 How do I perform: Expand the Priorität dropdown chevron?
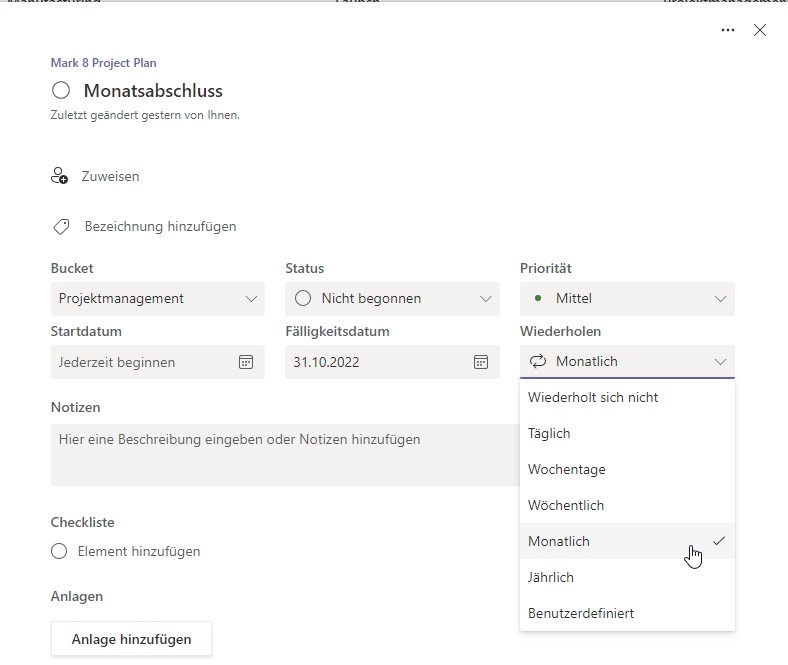pos(720,298)
